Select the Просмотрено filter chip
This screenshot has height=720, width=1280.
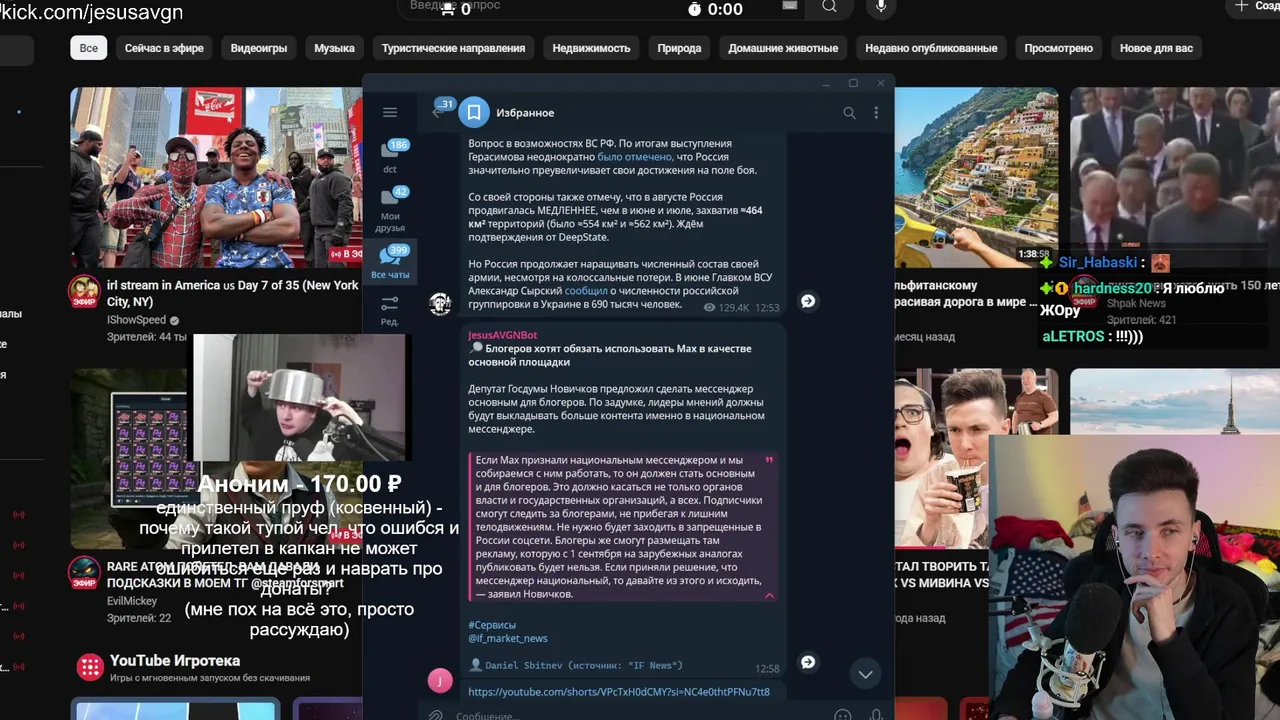pos(1058,48)
